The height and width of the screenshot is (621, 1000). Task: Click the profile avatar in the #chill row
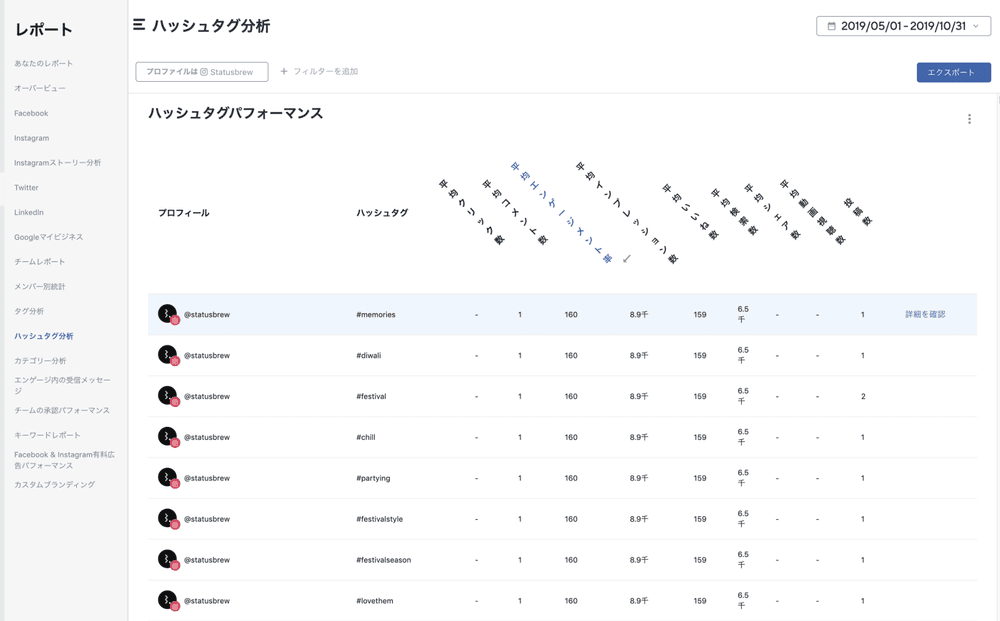click(x=168, y=437)
